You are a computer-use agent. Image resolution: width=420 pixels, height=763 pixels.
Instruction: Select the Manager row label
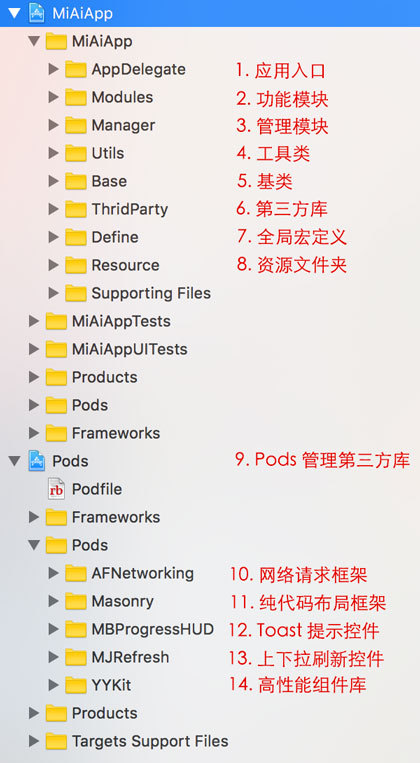pos(124,126)
